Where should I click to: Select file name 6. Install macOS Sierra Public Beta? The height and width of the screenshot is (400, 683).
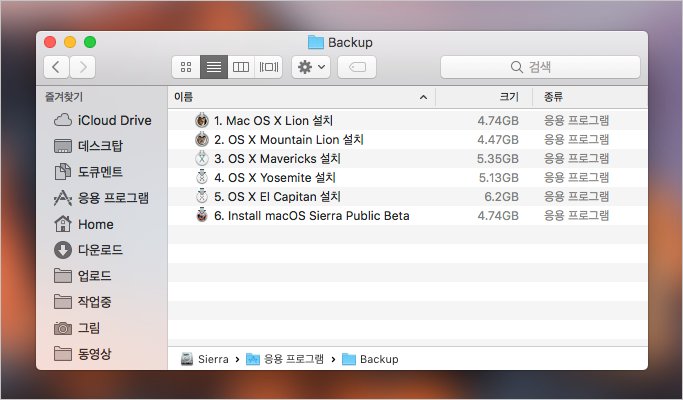click(x=312, y=216)
